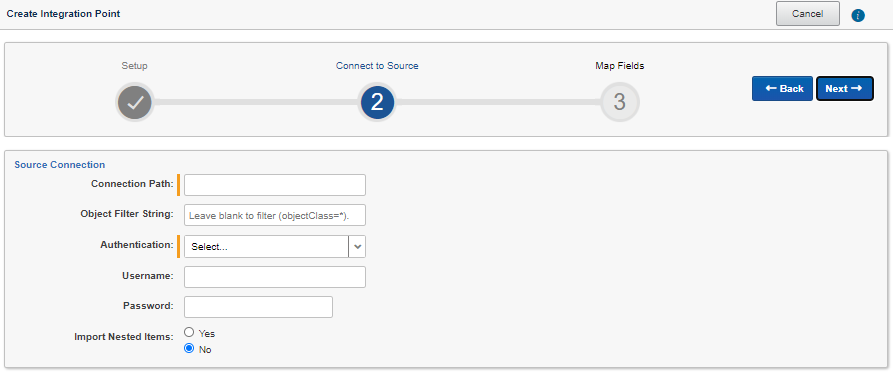Click into the Object Filter String box
Viewport: 893px width, 373px height.
[275, 216]
